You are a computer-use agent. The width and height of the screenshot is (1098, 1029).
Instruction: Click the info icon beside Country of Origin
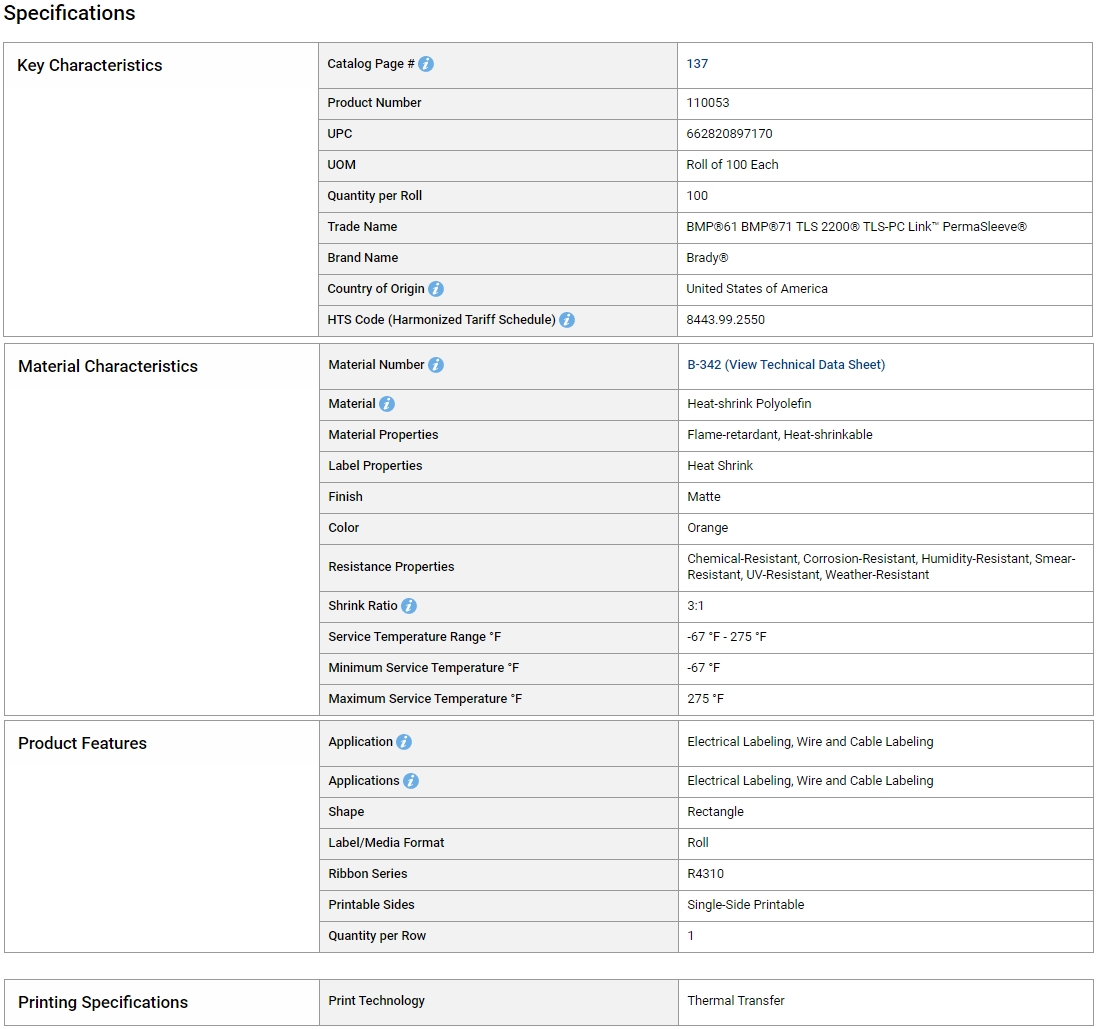tap(436, 289)
